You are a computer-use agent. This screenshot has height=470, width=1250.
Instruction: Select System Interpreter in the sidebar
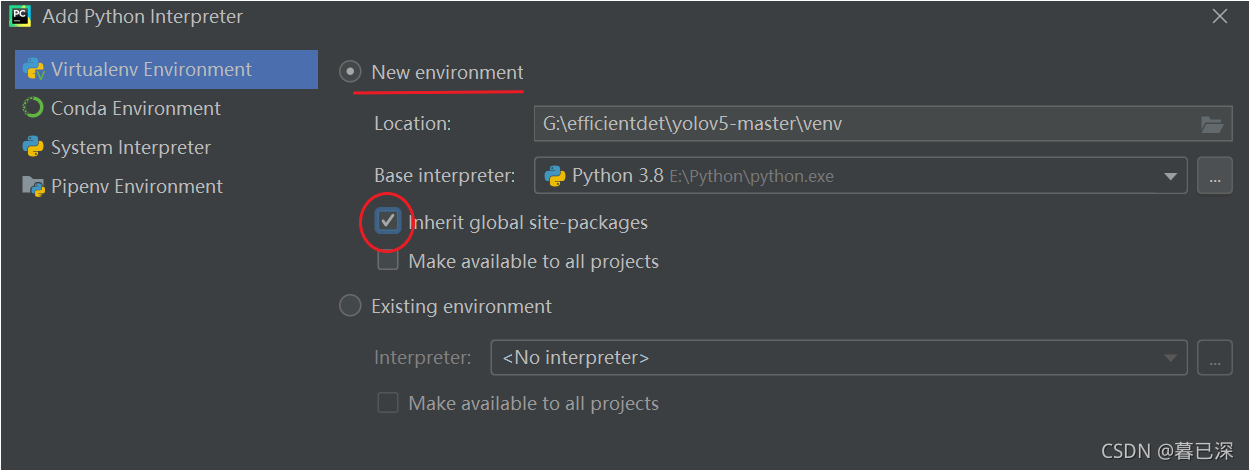(166, 147)
